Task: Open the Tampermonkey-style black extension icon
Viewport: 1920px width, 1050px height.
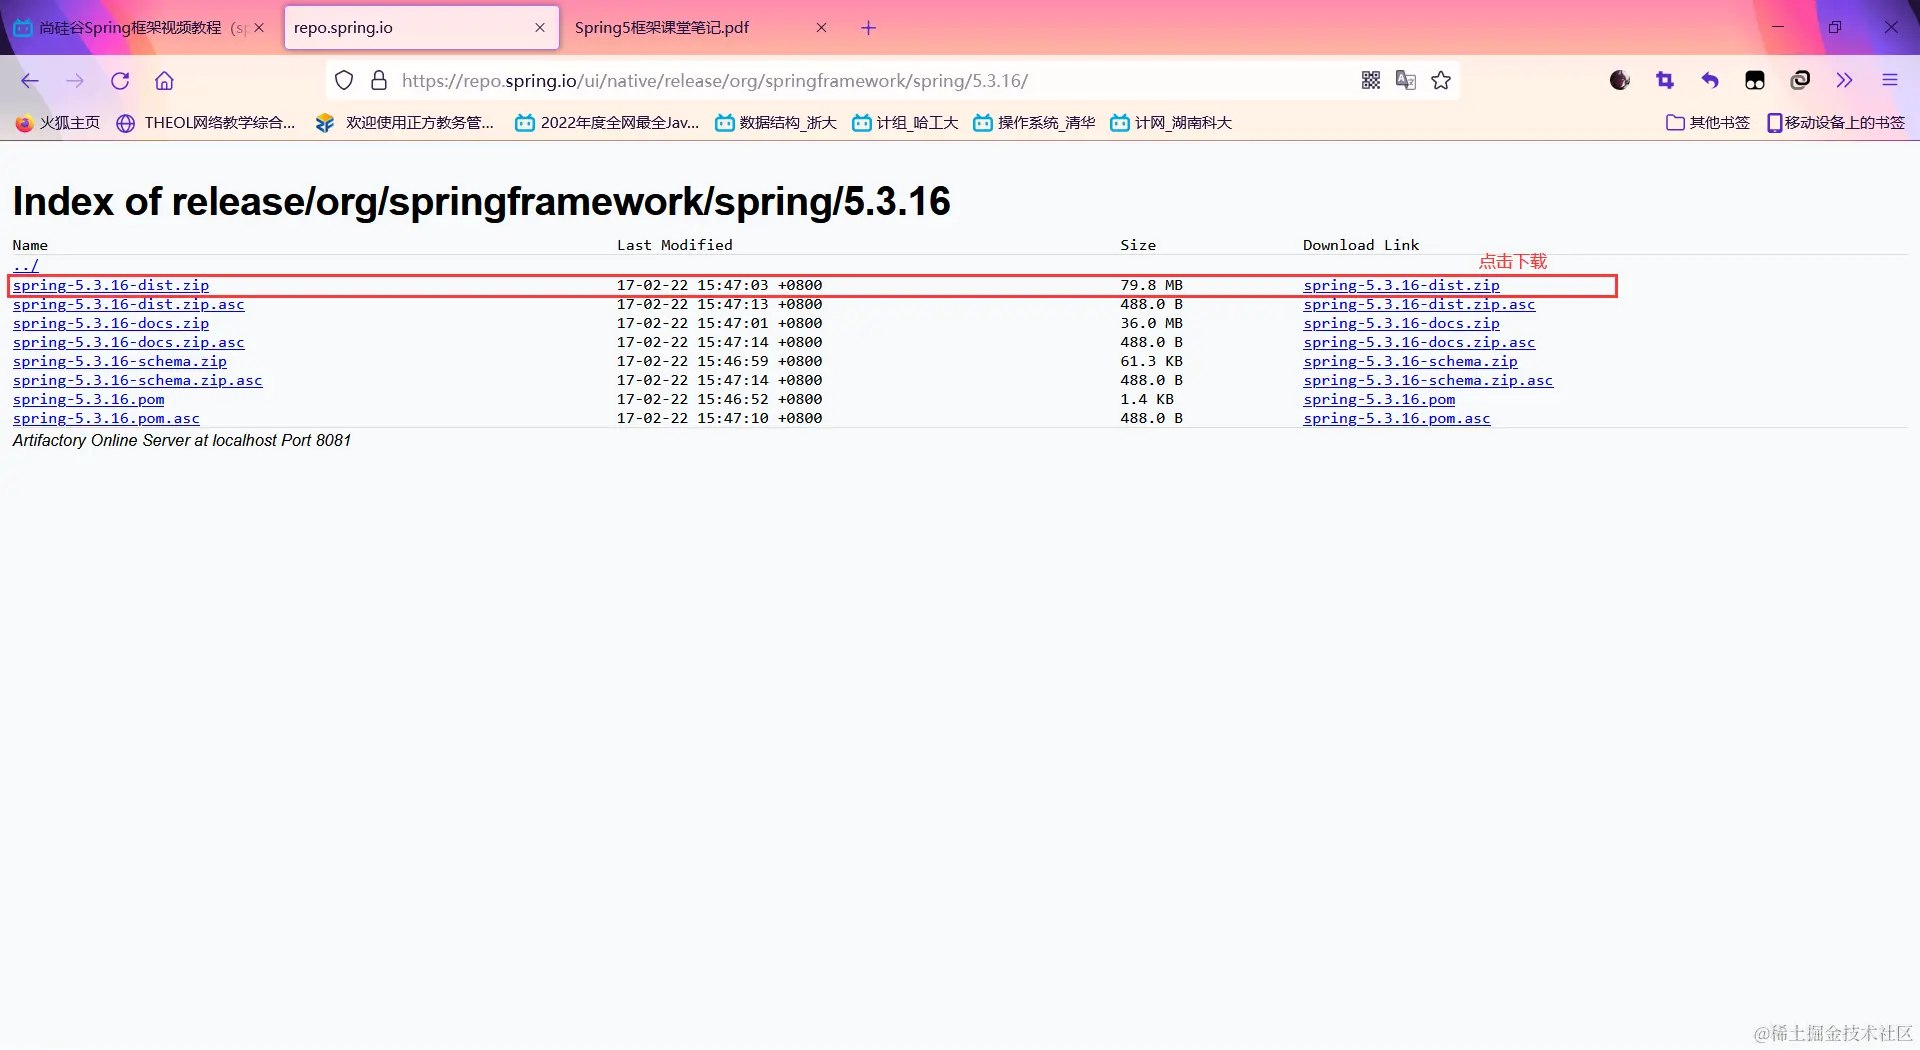Action: (x=1755, y=81)
